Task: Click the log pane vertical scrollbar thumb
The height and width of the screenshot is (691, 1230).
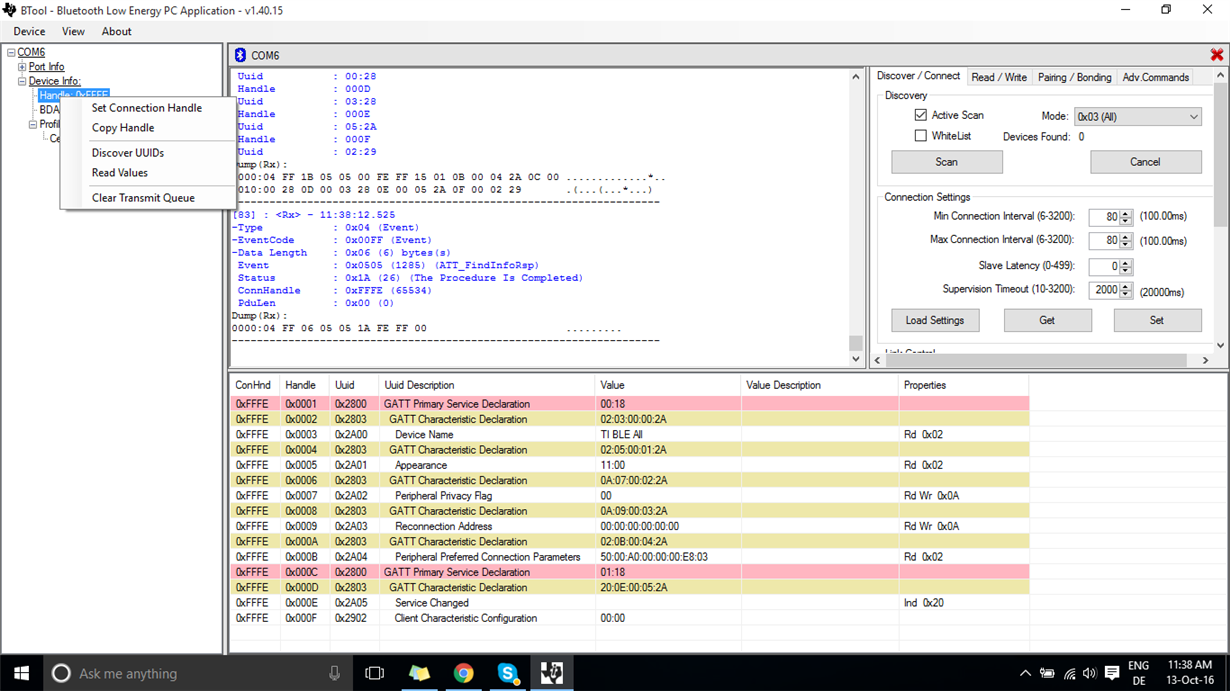Action: (856, 343)
